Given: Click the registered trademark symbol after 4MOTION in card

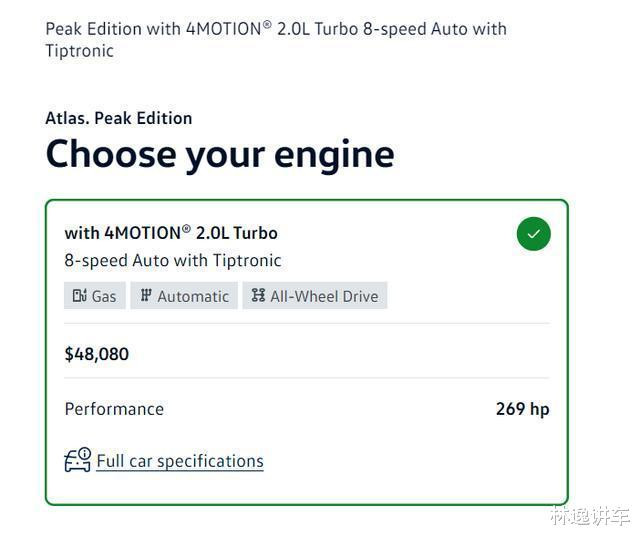Looking at the screenshot, I should click(186, 228).
